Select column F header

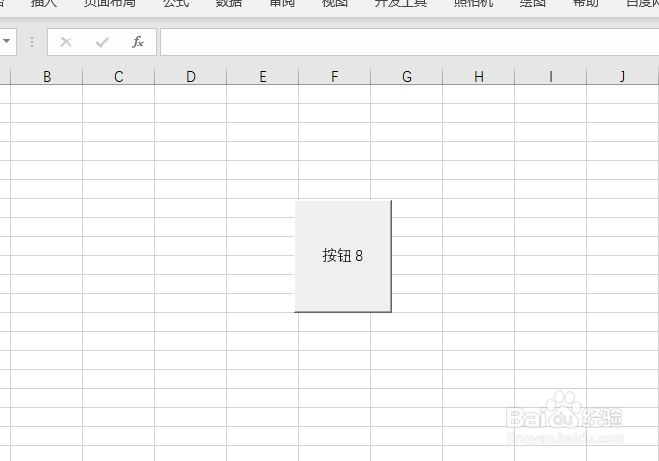(335, 76)
